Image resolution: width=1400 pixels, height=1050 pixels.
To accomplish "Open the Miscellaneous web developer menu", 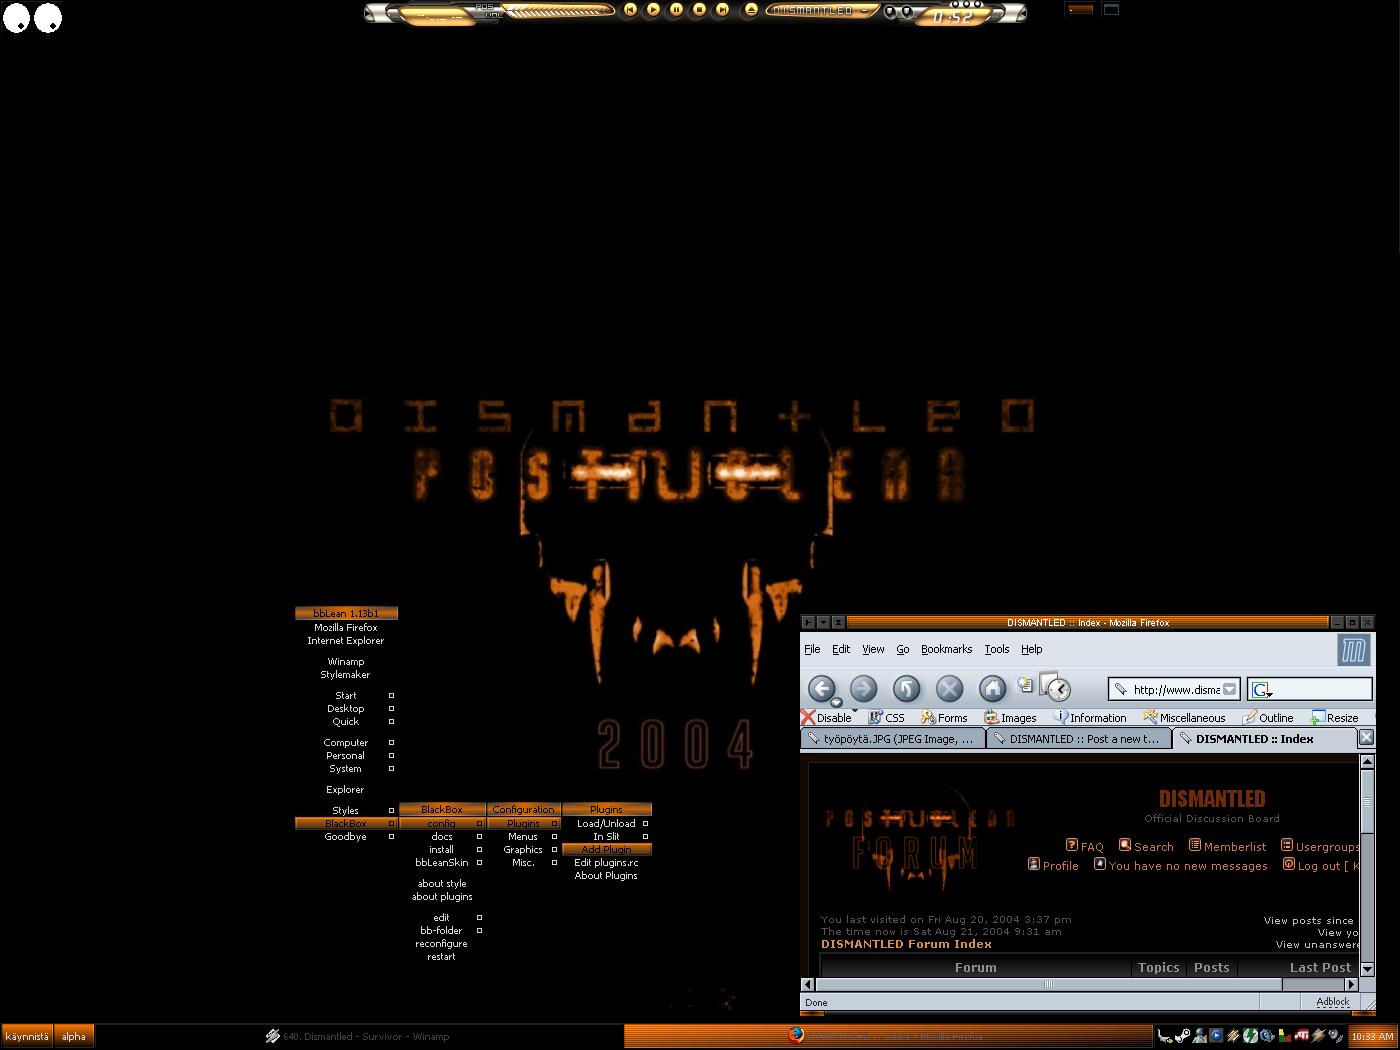I will click(x=1184, y=717).
